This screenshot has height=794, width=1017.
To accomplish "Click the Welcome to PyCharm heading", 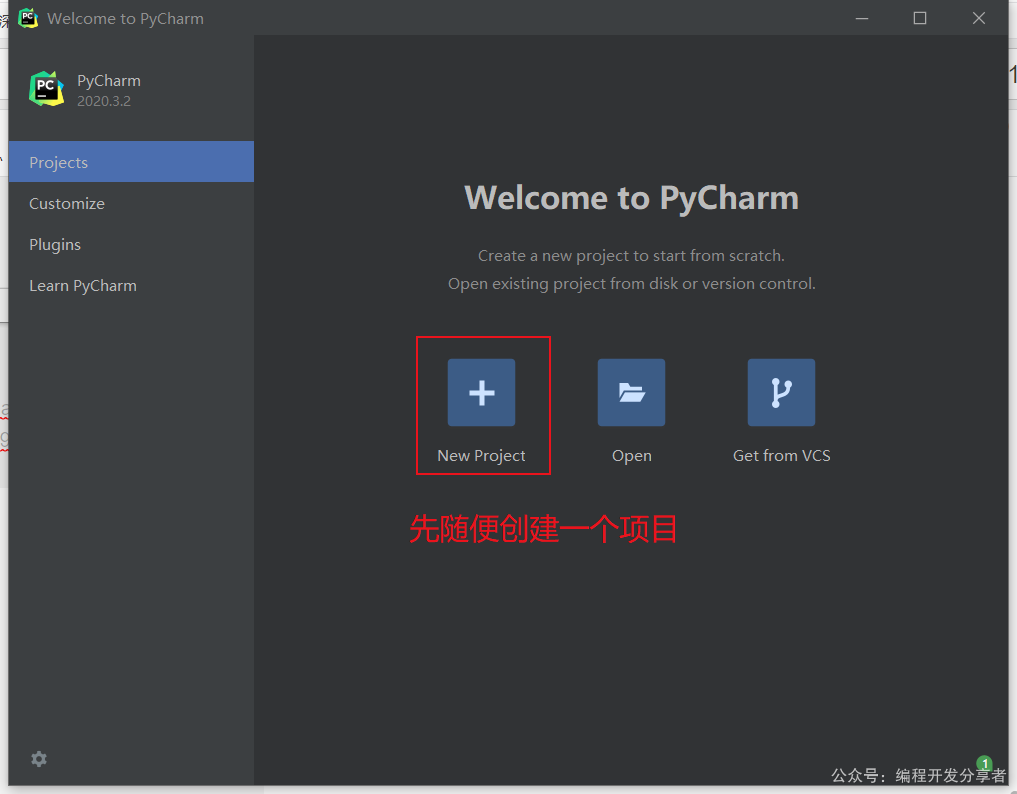I will click(632, 198).
